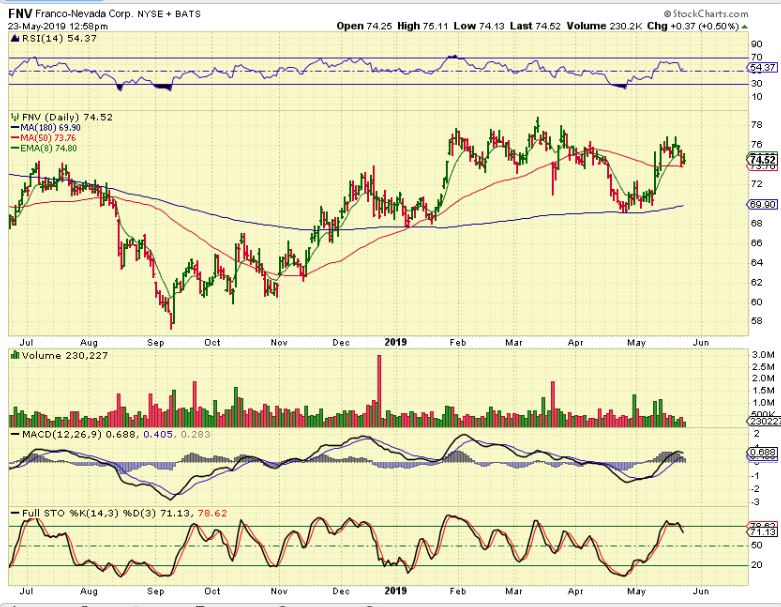The width and height of the screenshot is (781, 607).
Task: Click the FNV (Daily) candlestick legend icon
Action: (x=14, y=116)
